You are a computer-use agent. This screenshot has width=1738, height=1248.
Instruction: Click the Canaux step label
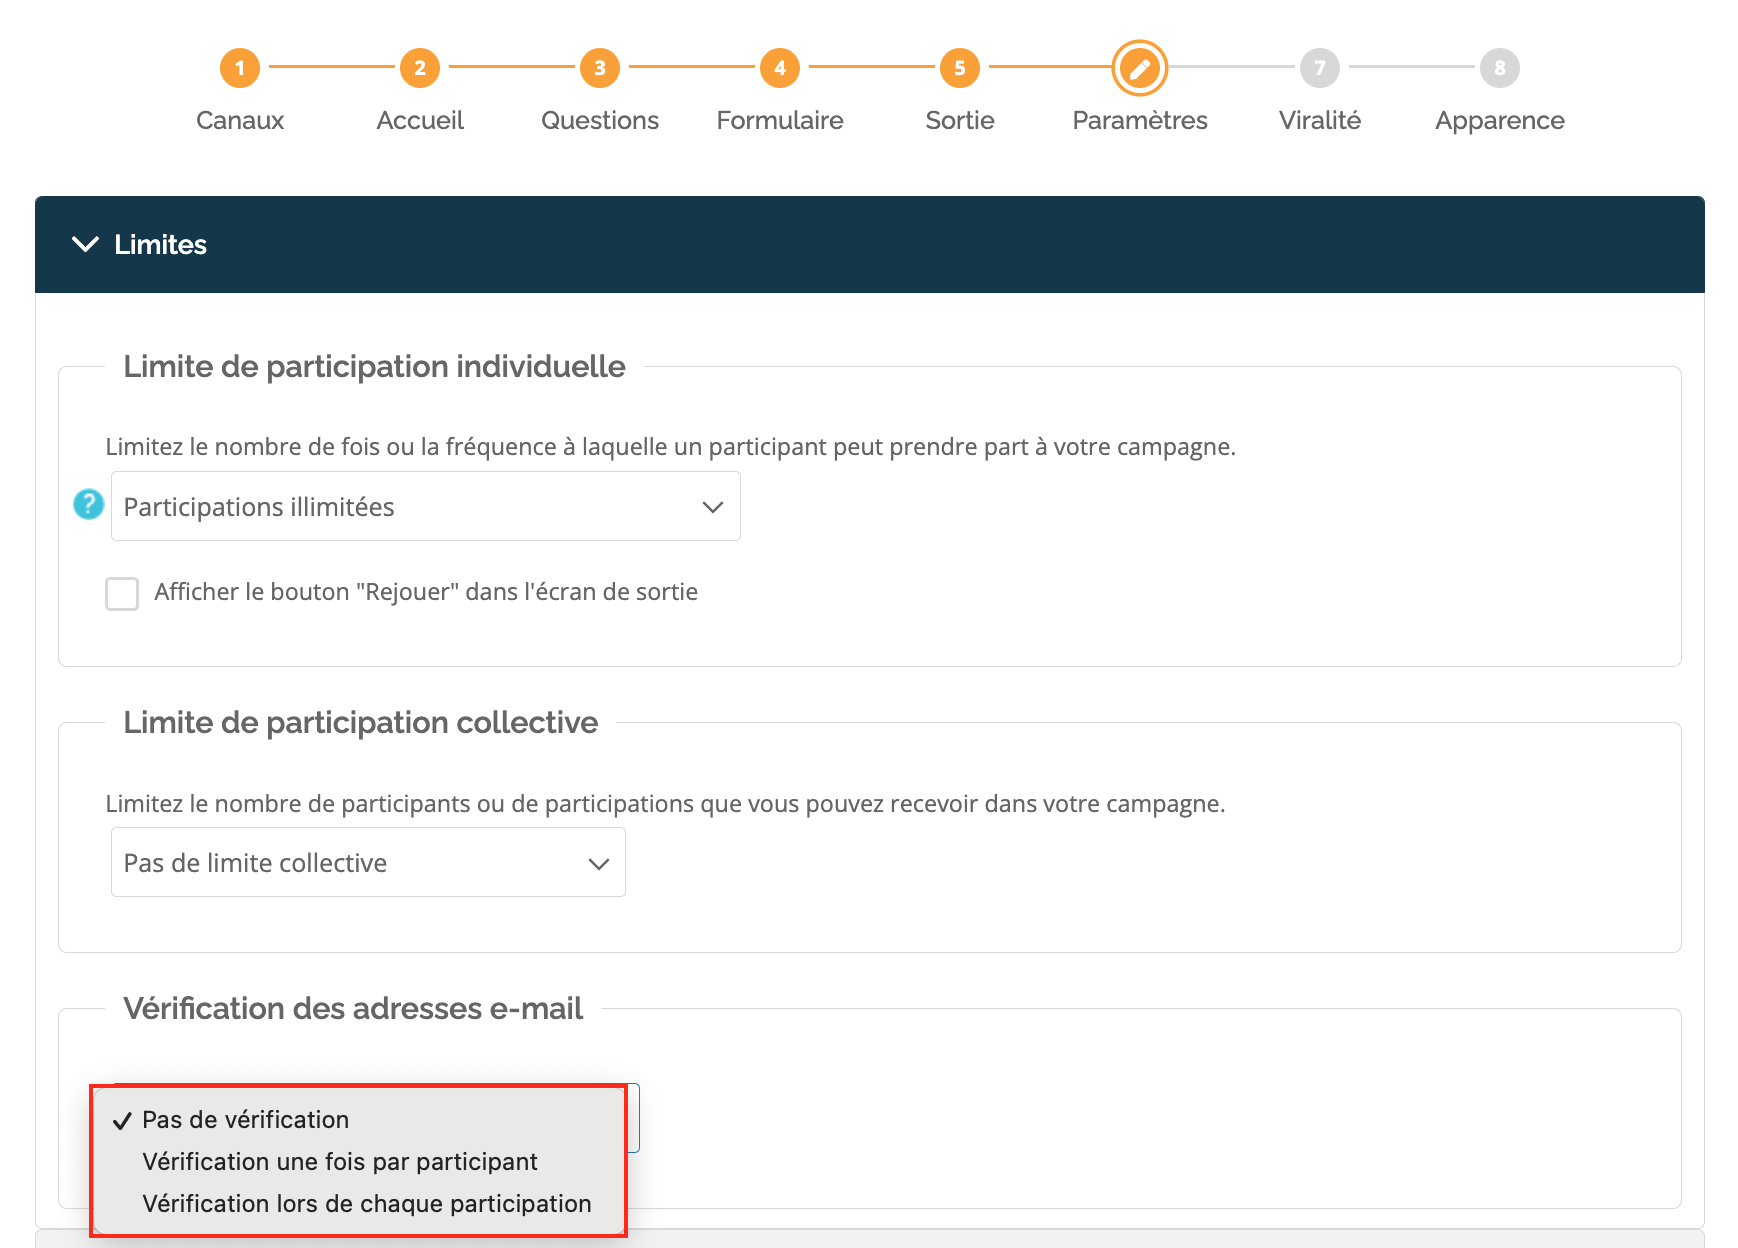point(240,121)
